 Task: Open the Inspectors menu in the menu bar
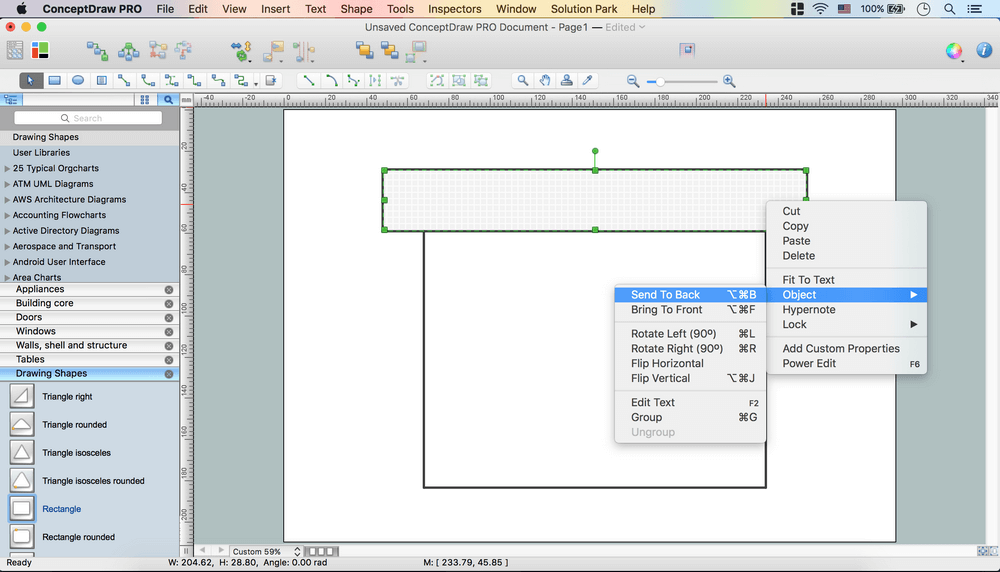[x=454, y=9]
